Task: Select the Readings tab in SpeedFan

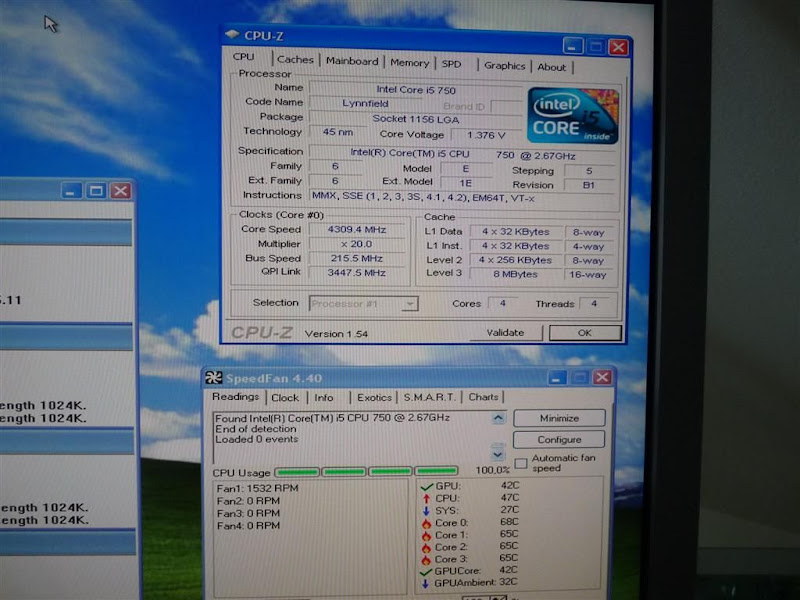Action: 236,396
